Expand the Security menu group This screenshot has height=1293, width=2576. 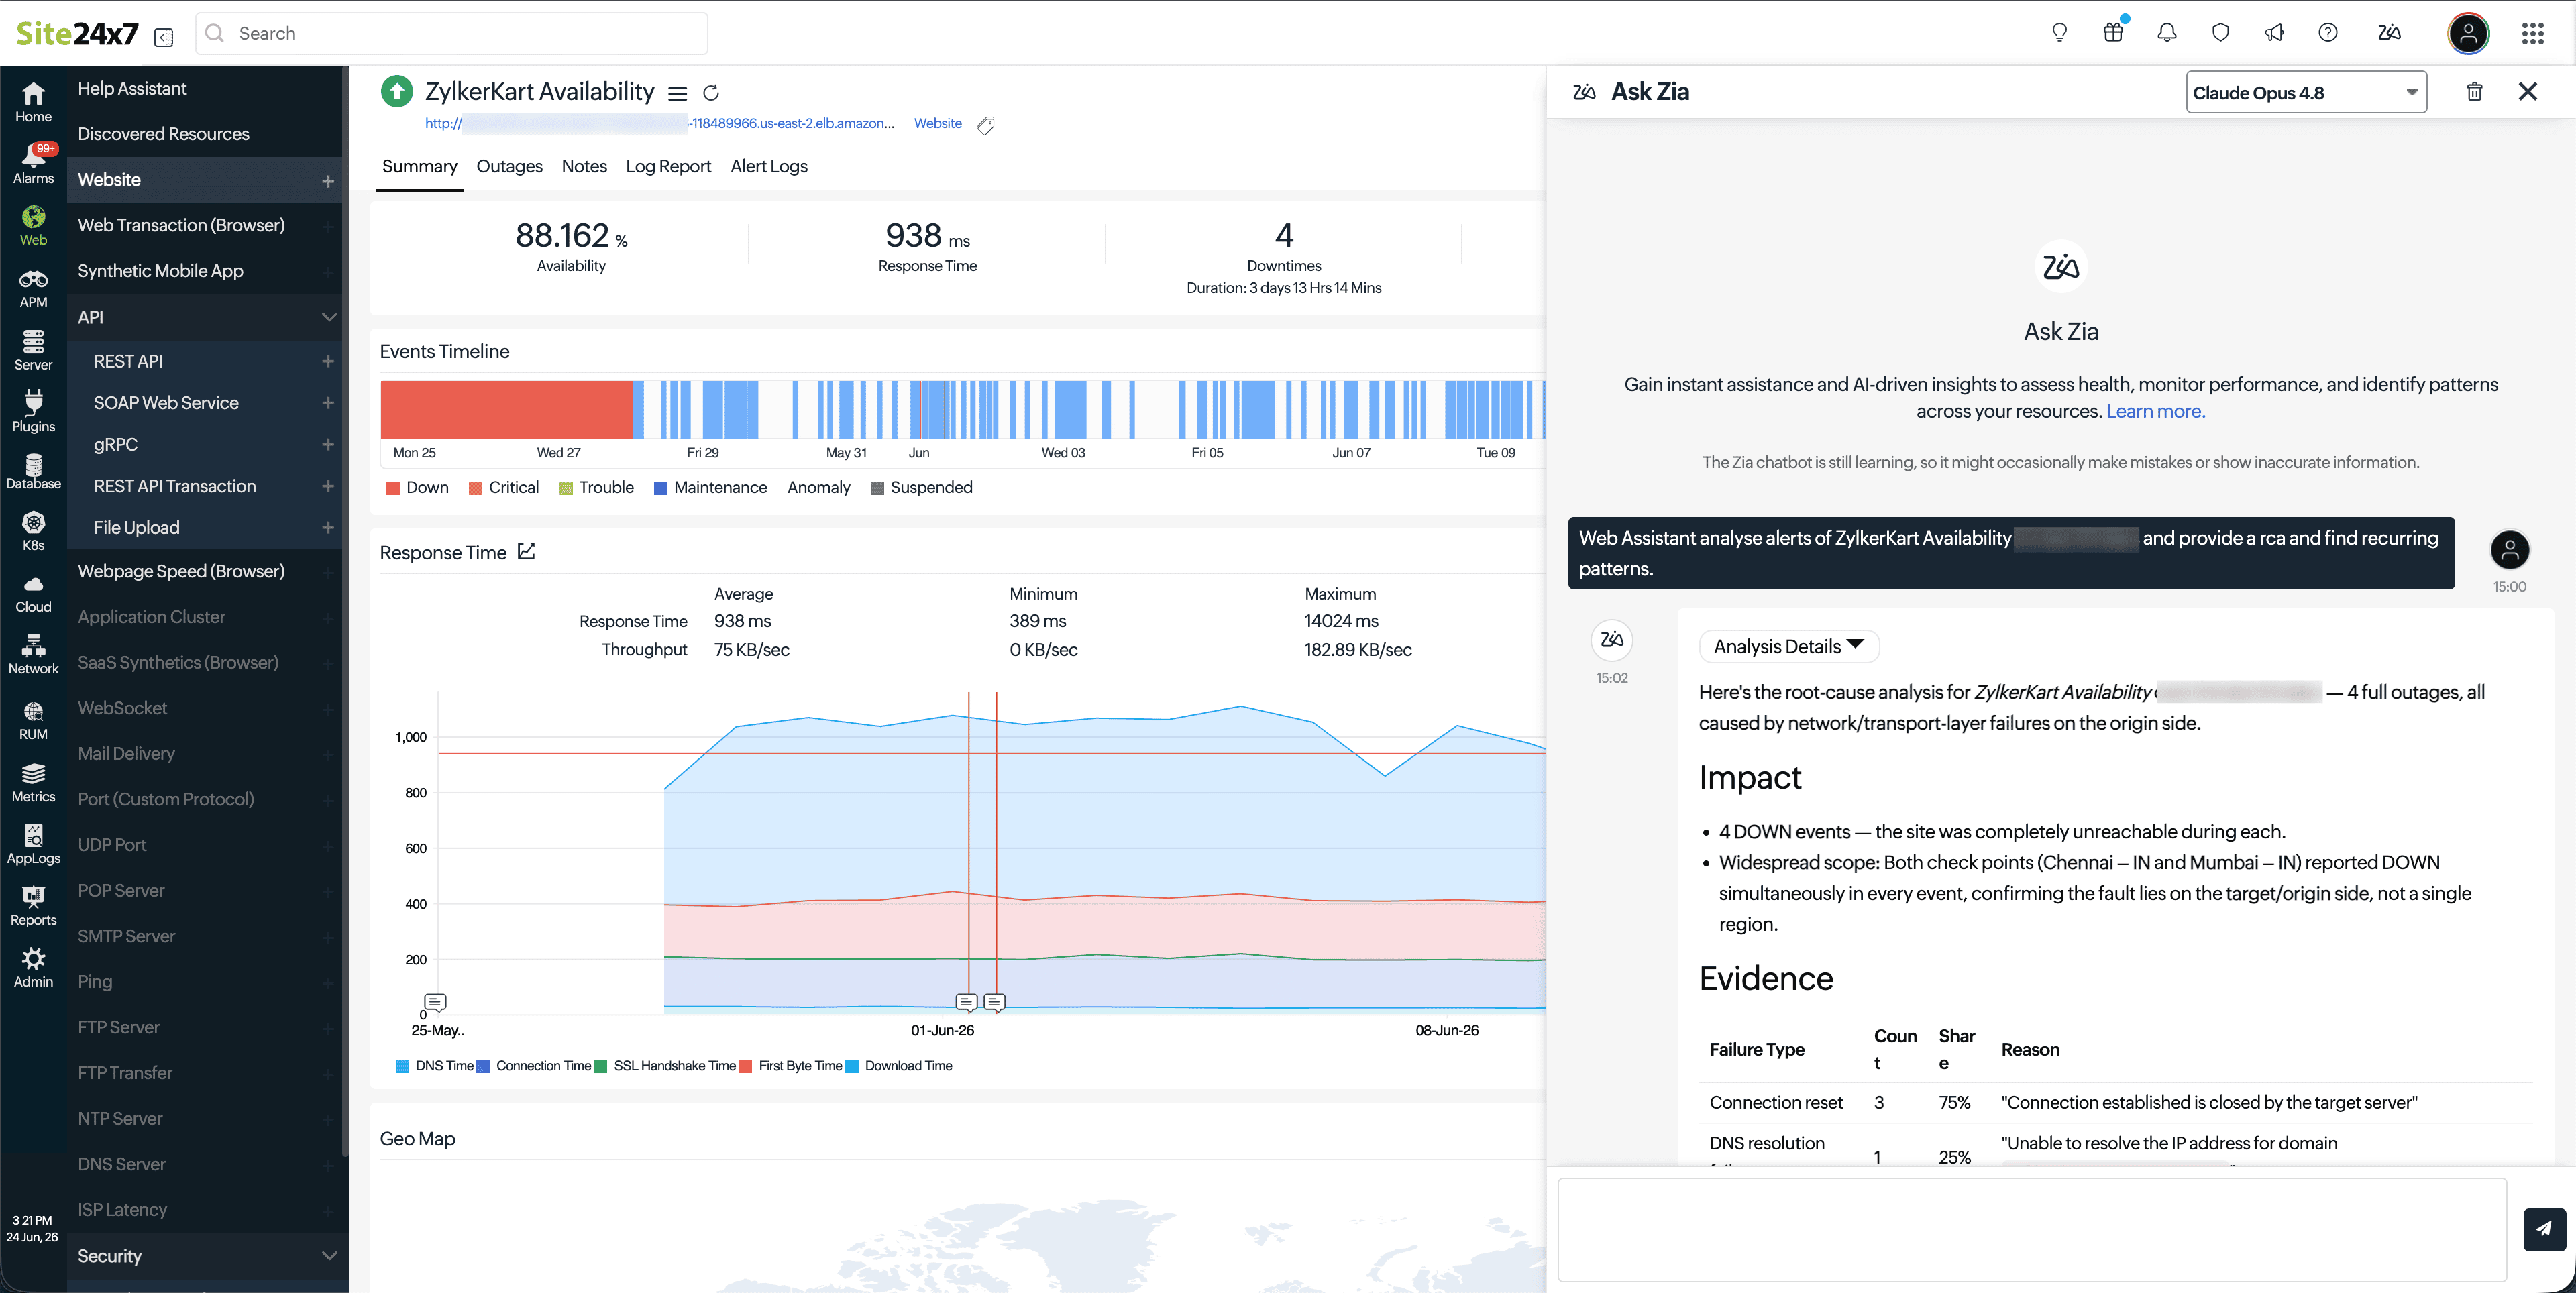328,1255
